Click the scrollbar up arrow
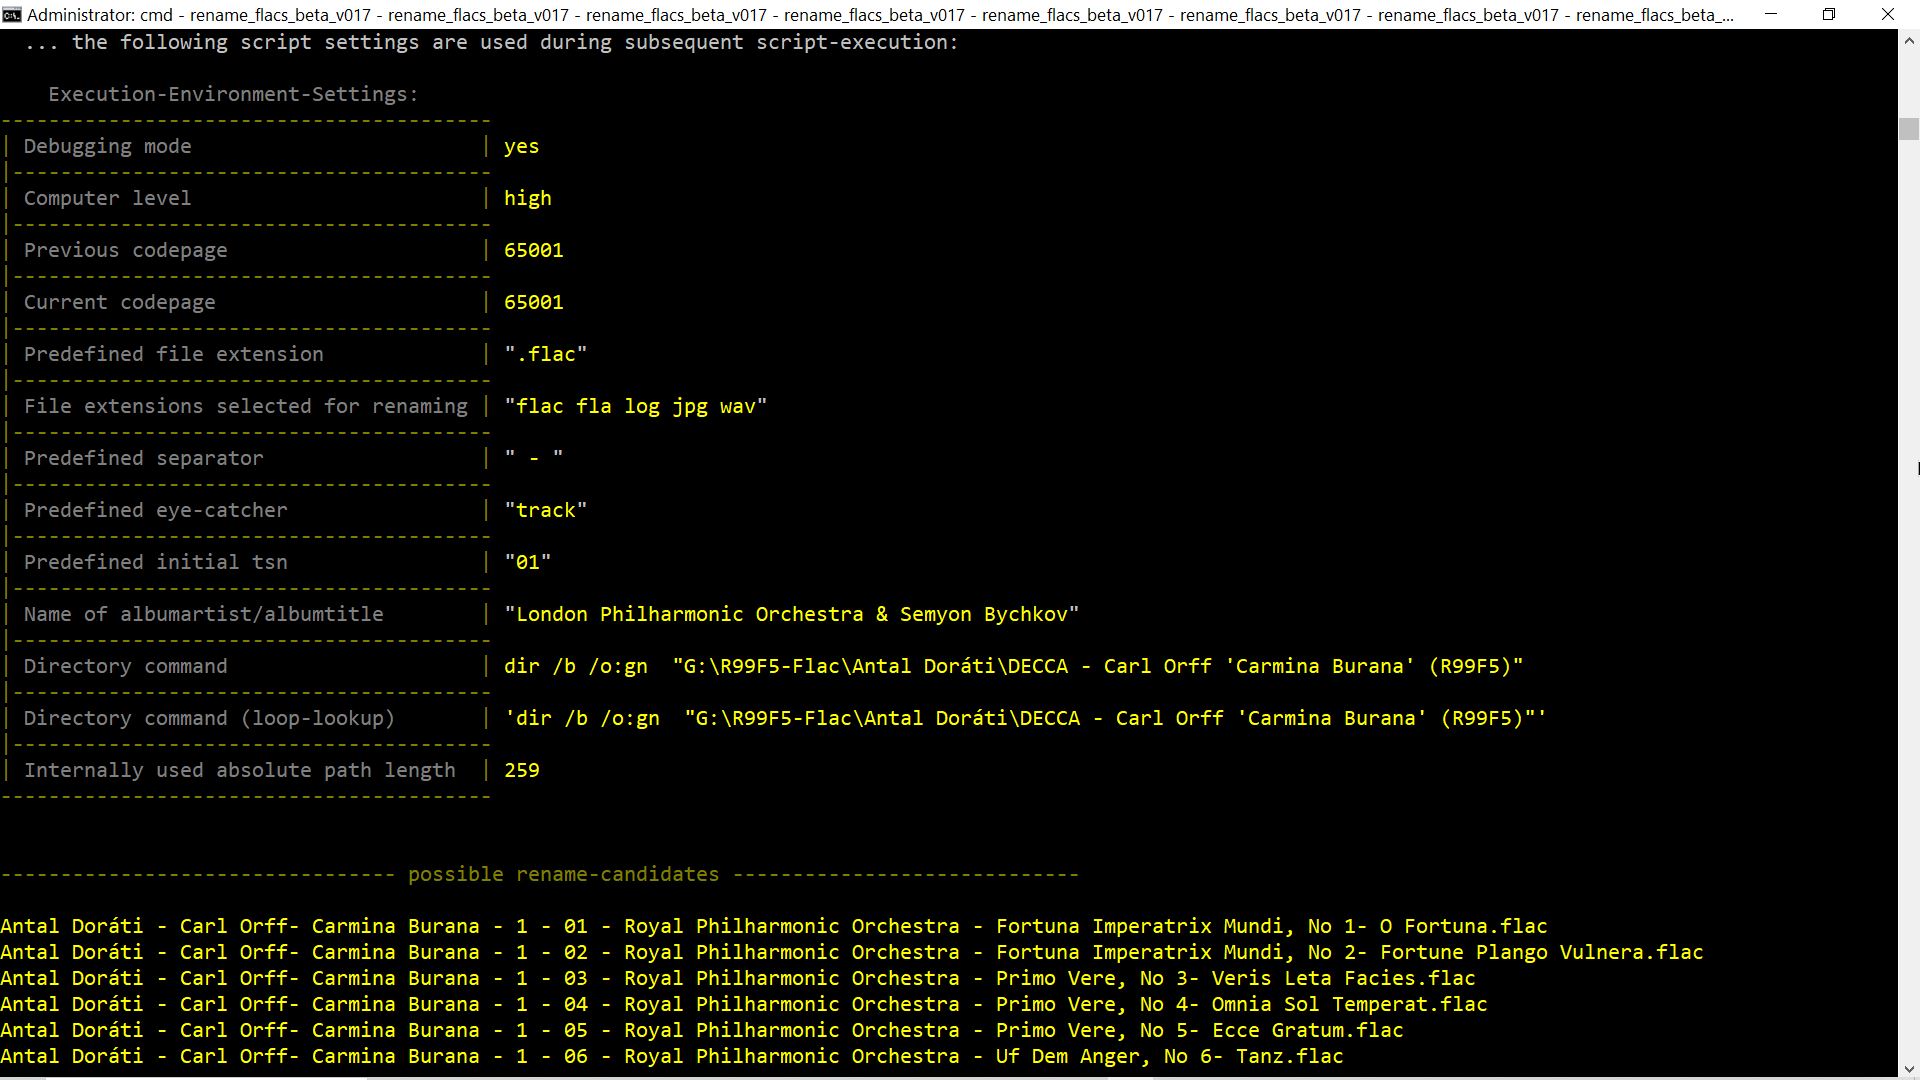 coord(1908,42)
